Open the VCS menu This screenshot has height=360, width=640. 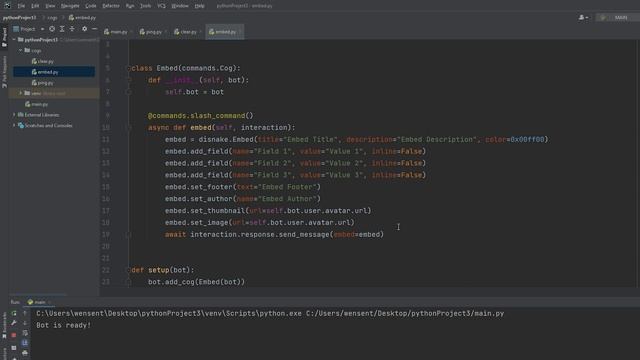coord(161,6)
